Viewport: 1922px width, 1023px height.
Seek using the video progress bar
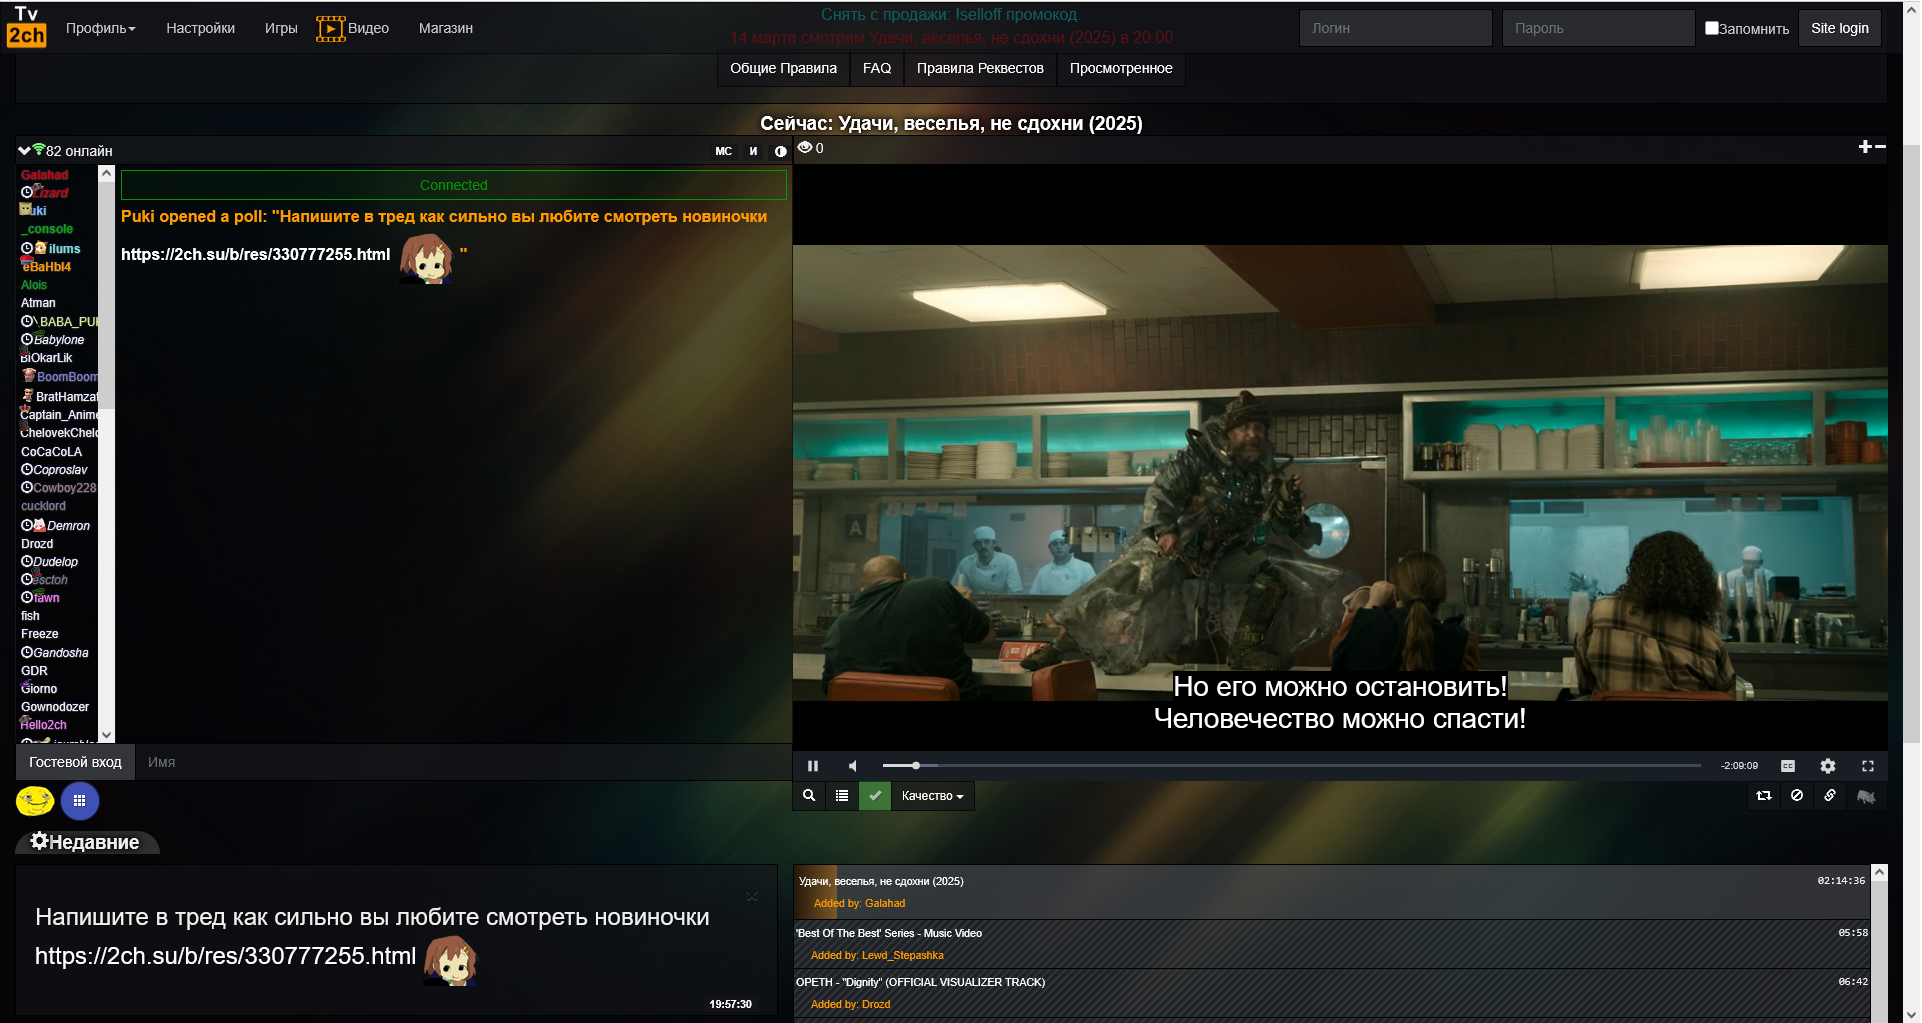tap(1291, 766)
